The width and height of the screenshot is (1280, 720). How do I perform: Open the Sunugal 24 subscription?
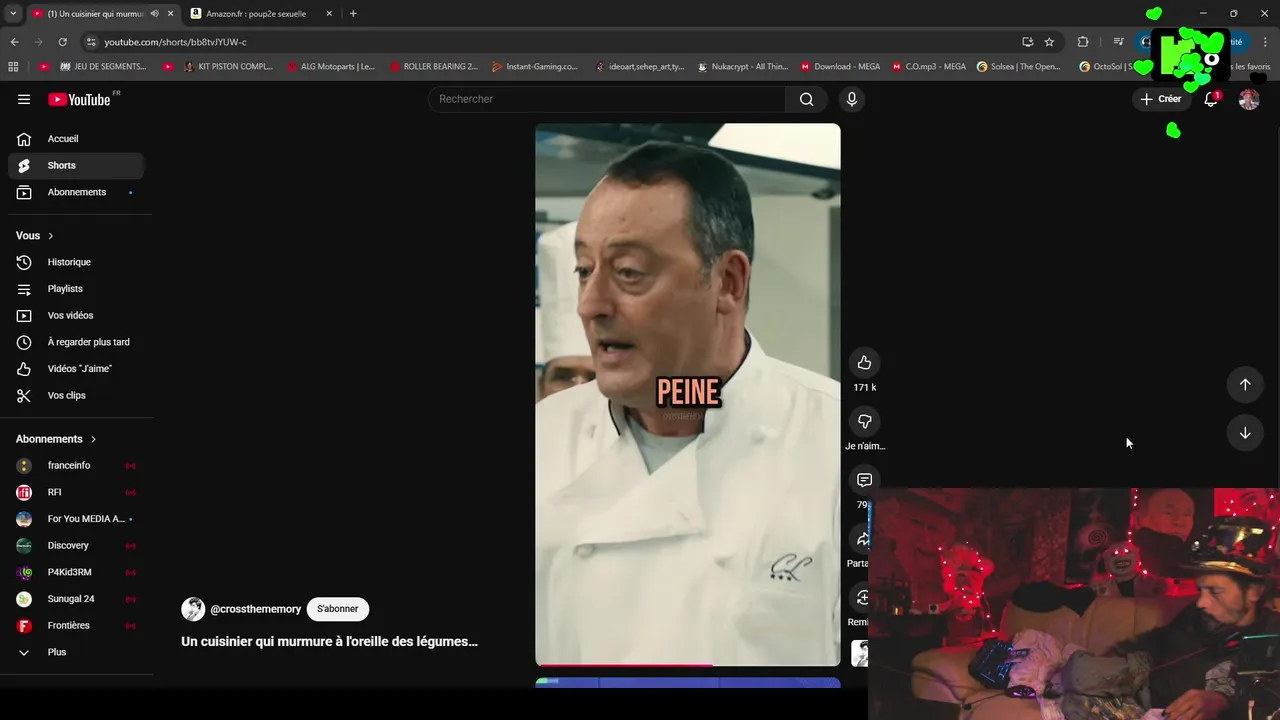pos(76,599)
